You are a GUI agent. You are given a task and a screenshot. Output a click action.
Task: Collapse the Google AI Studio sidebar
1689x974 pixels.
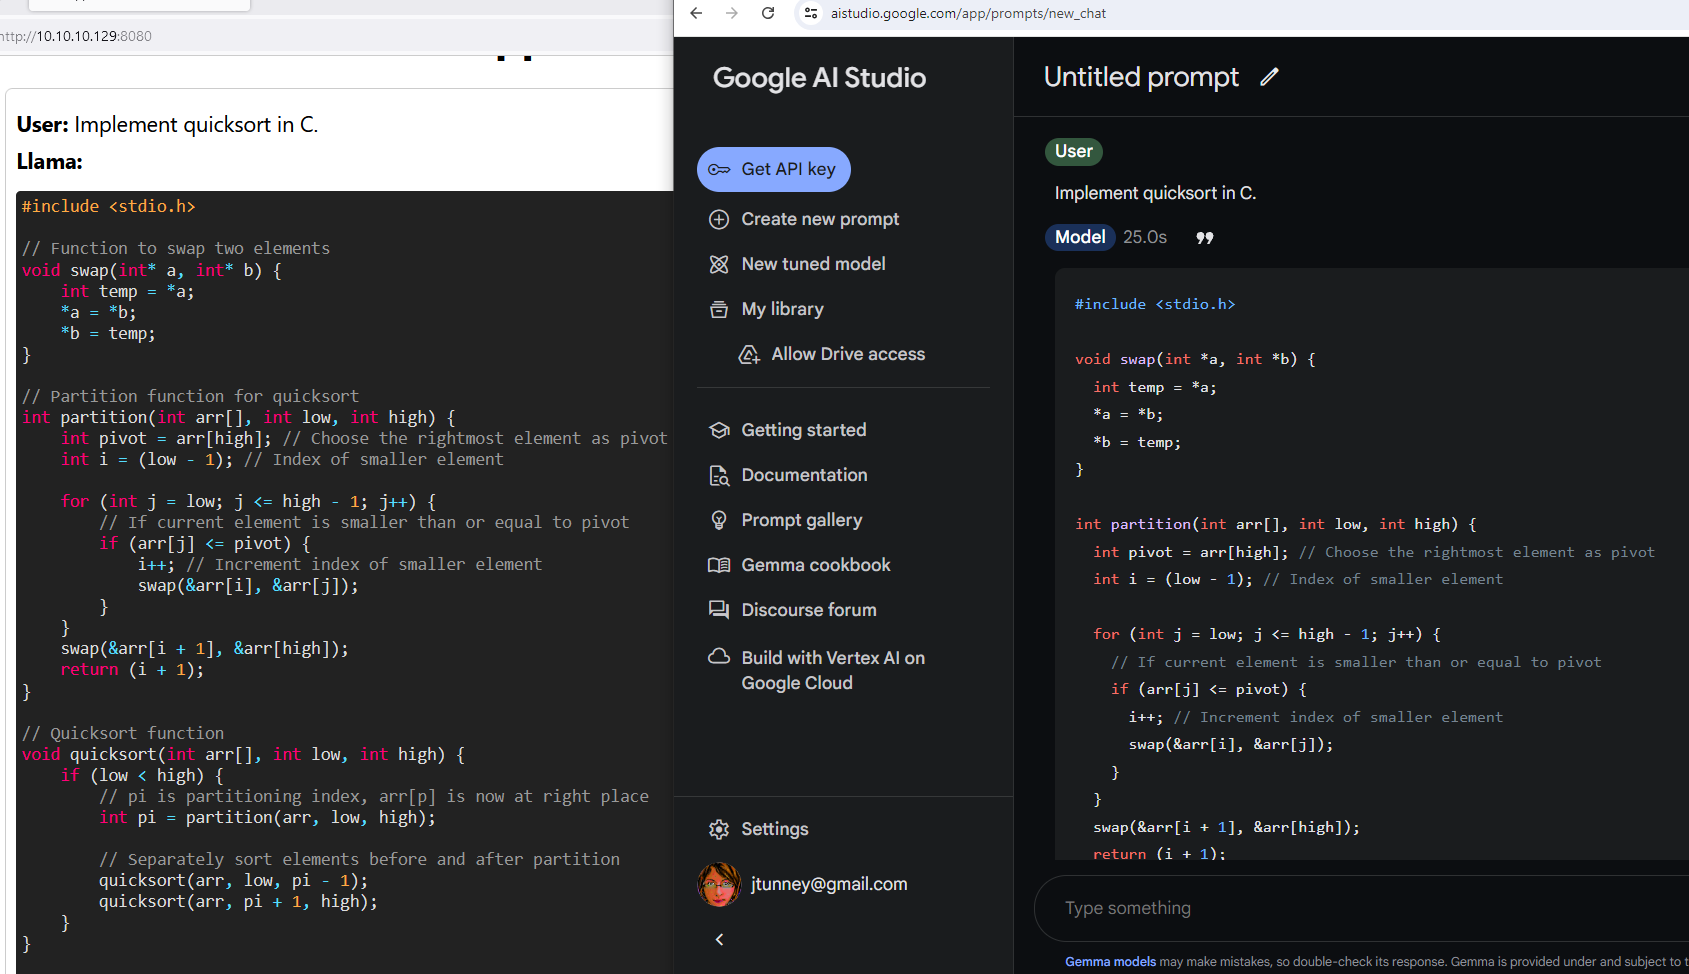point(719,939)
